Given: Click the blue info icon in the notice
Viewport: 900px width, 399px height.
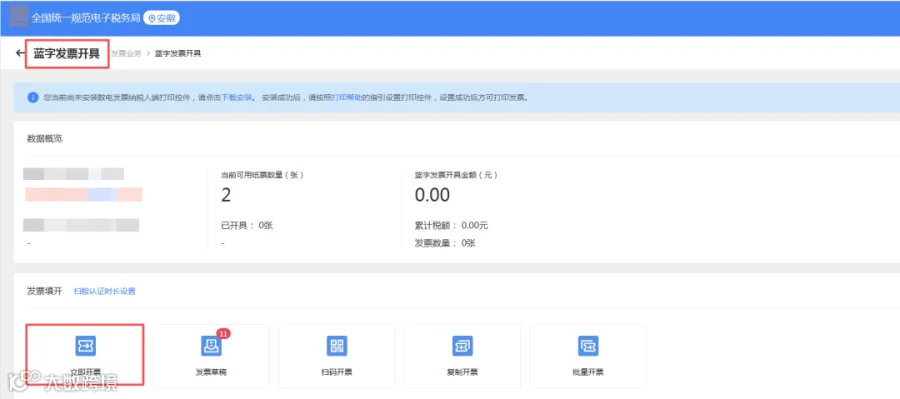Looking at the screenshot, I should click(33, 97).
